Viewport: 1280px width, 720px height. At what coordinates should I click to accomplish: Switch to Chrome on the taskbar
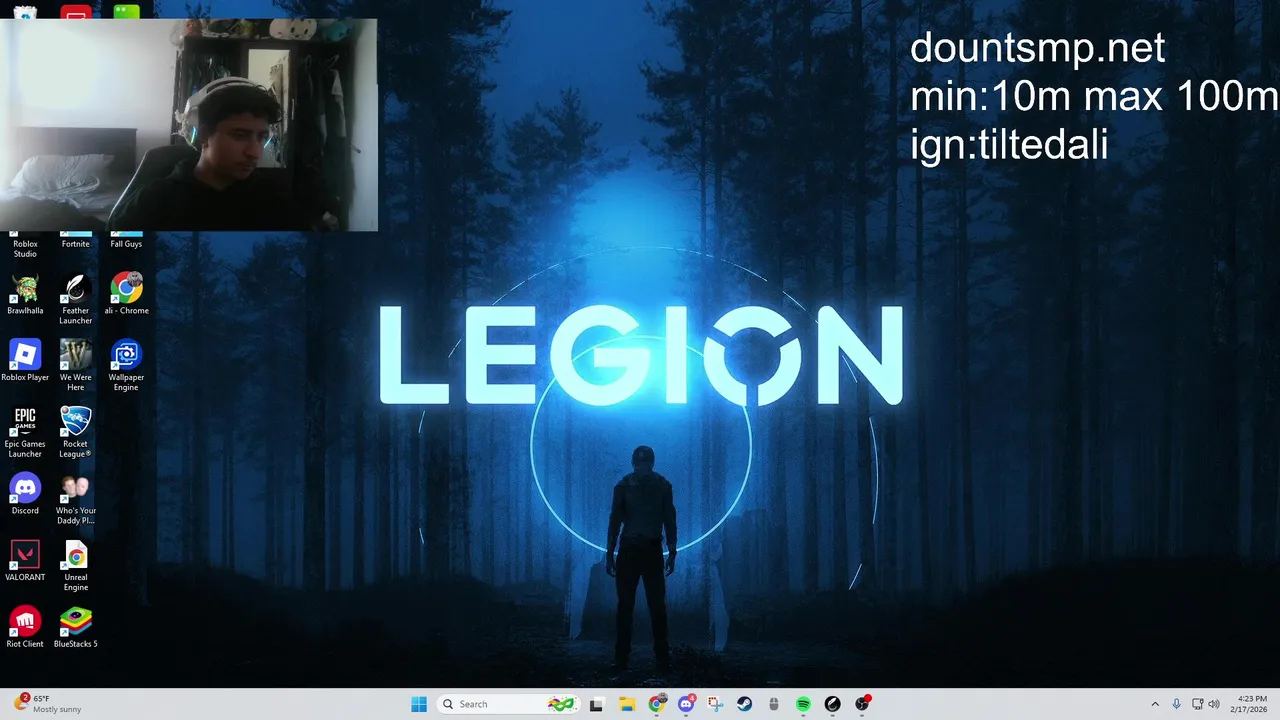[x=657, y=704]
